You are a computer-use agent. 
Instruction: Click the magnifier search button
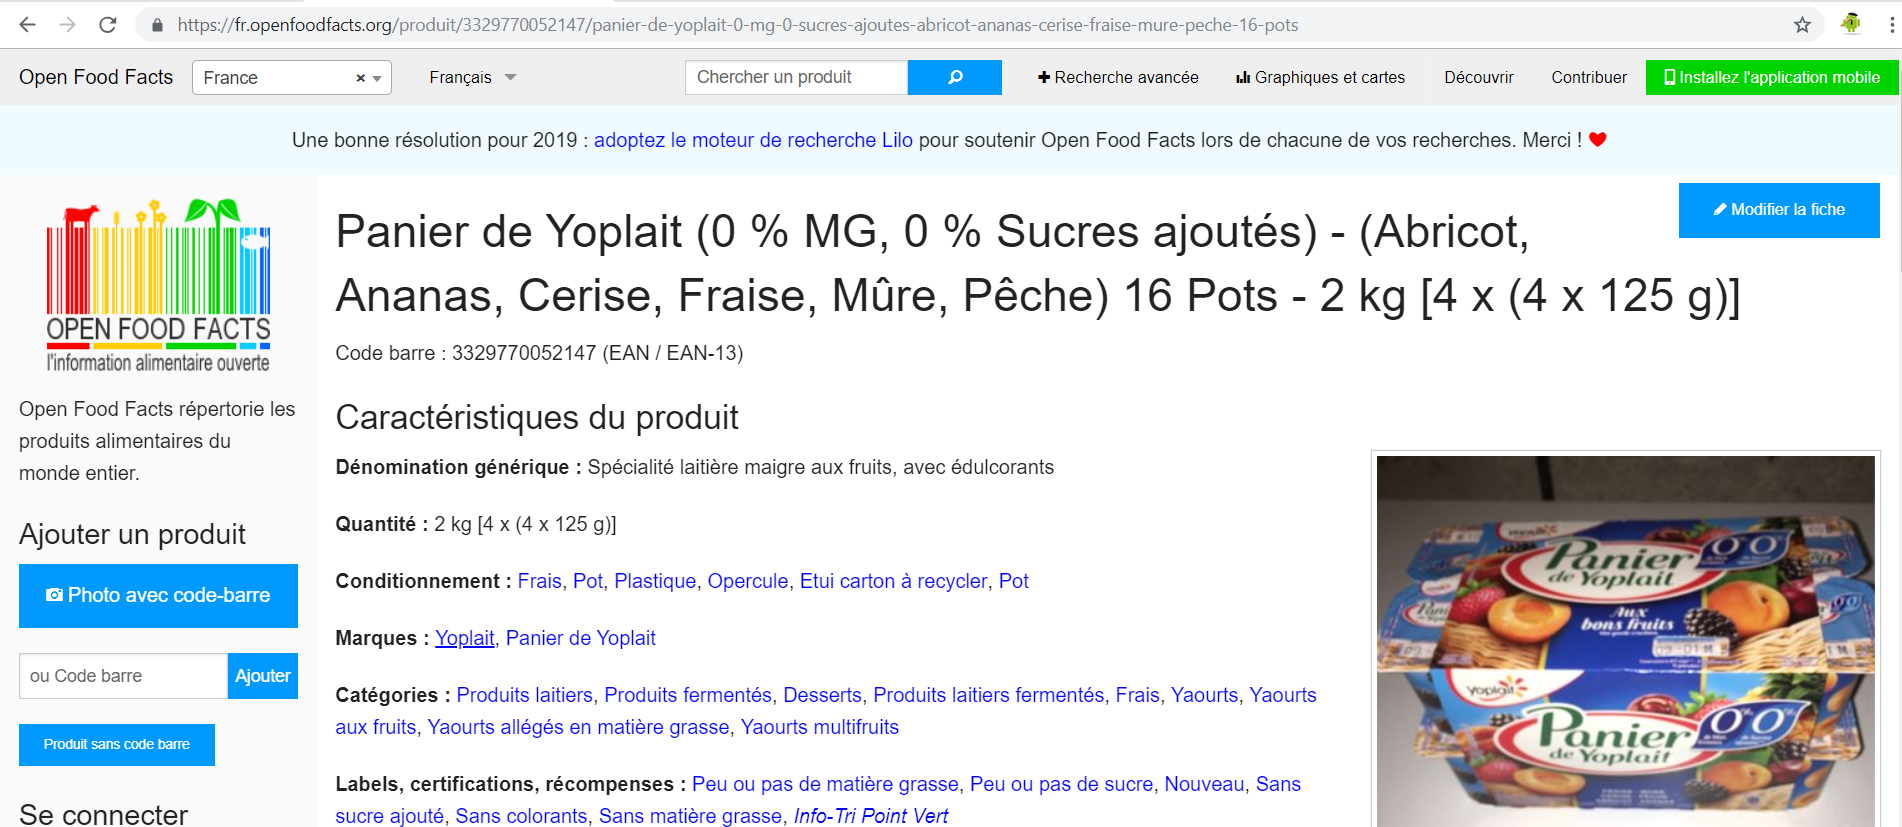[954, 77]
